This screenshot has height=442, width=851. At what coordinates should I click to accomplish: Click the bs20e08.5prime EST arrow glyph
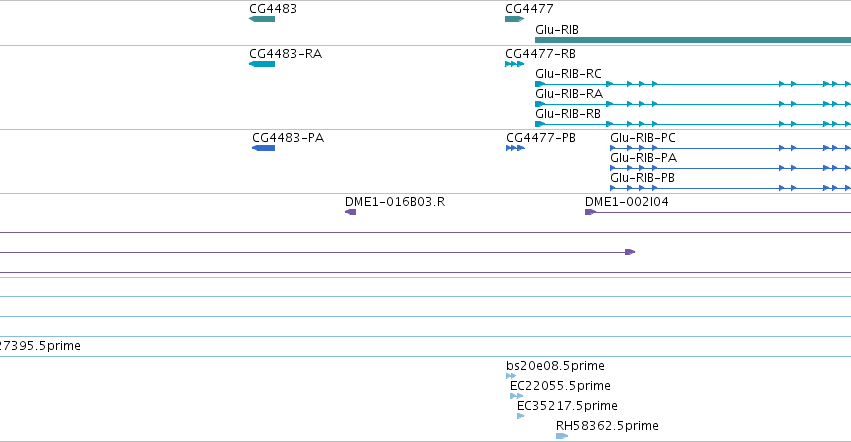(511, 376)
